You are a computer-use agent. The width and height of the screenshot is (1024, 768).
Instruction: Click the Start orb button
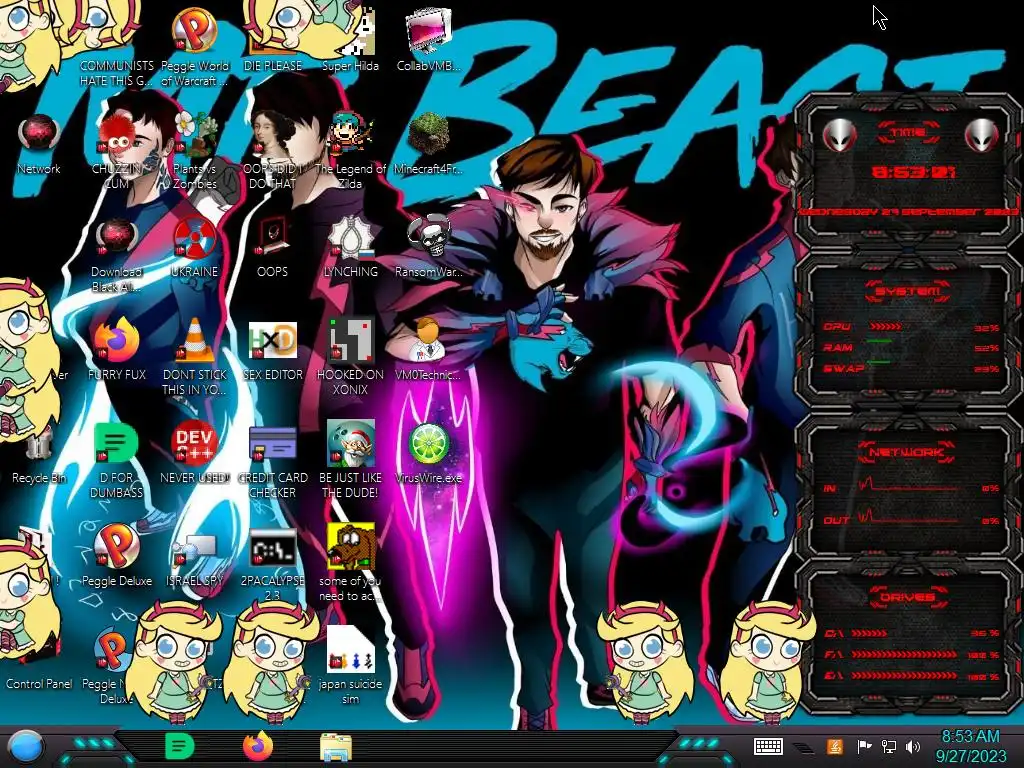(x=26, y=748)
